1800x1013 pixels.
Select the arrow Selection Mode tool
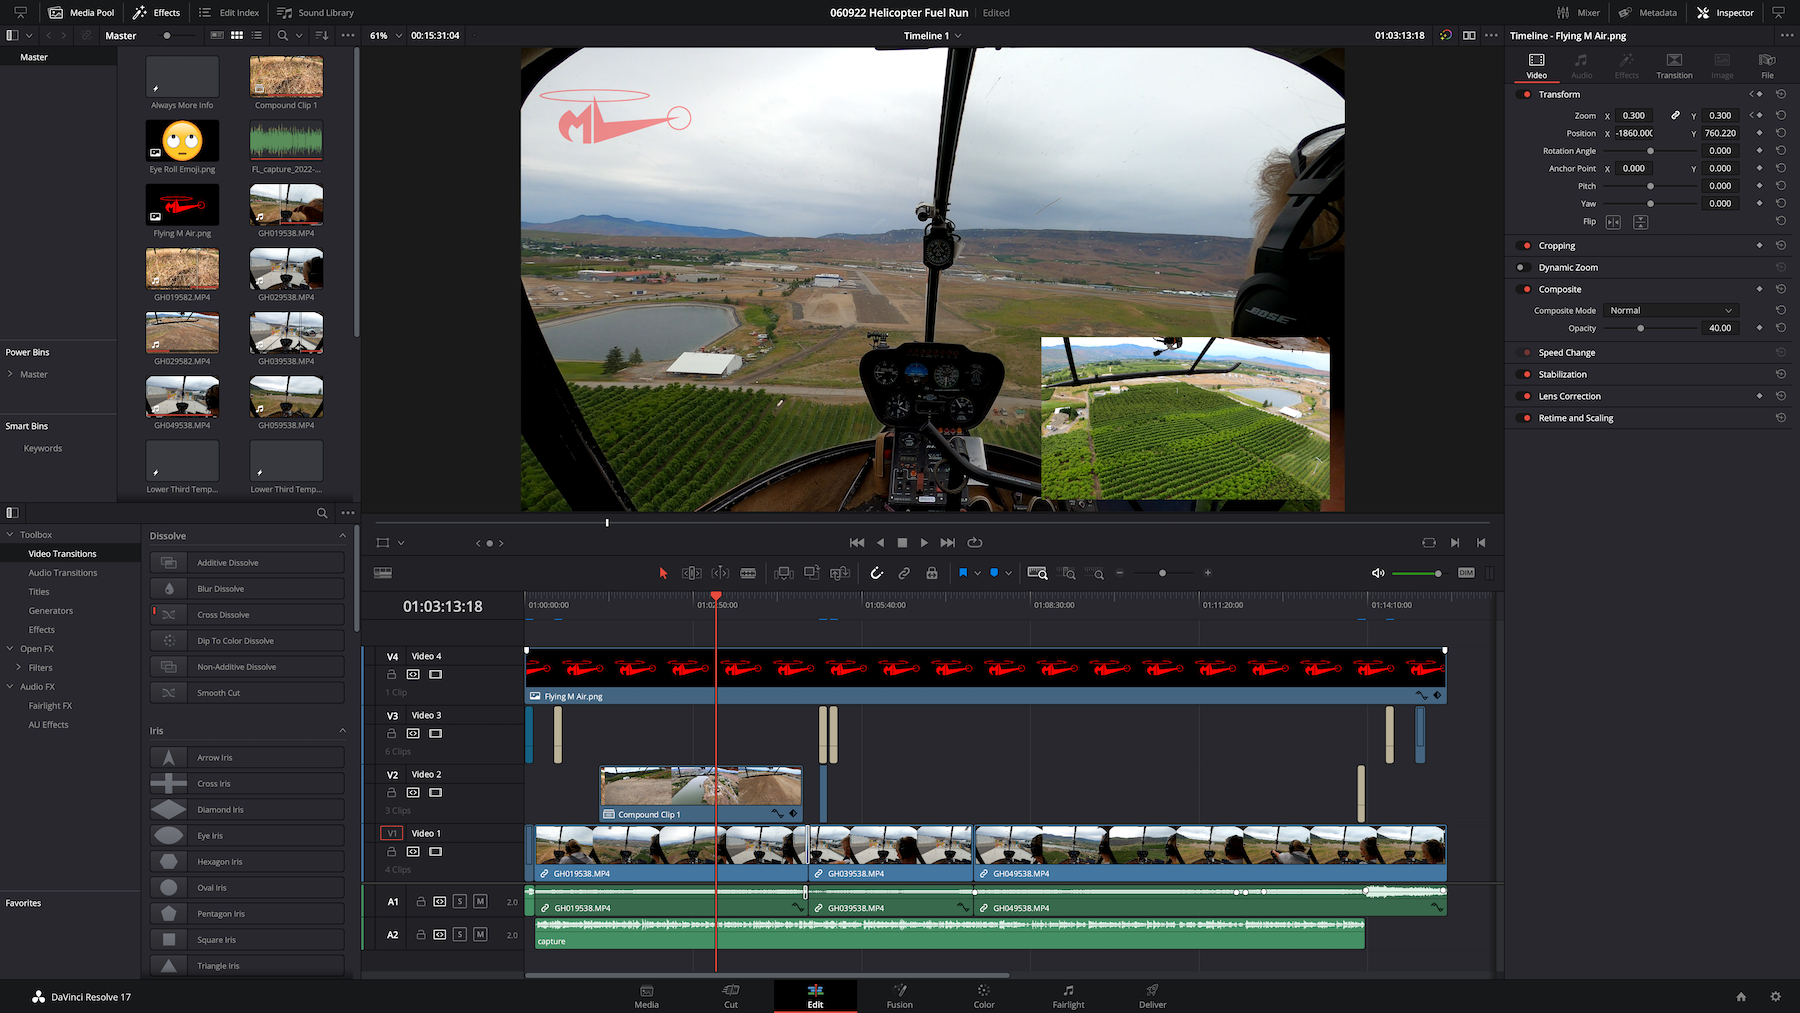coord(662,573)
